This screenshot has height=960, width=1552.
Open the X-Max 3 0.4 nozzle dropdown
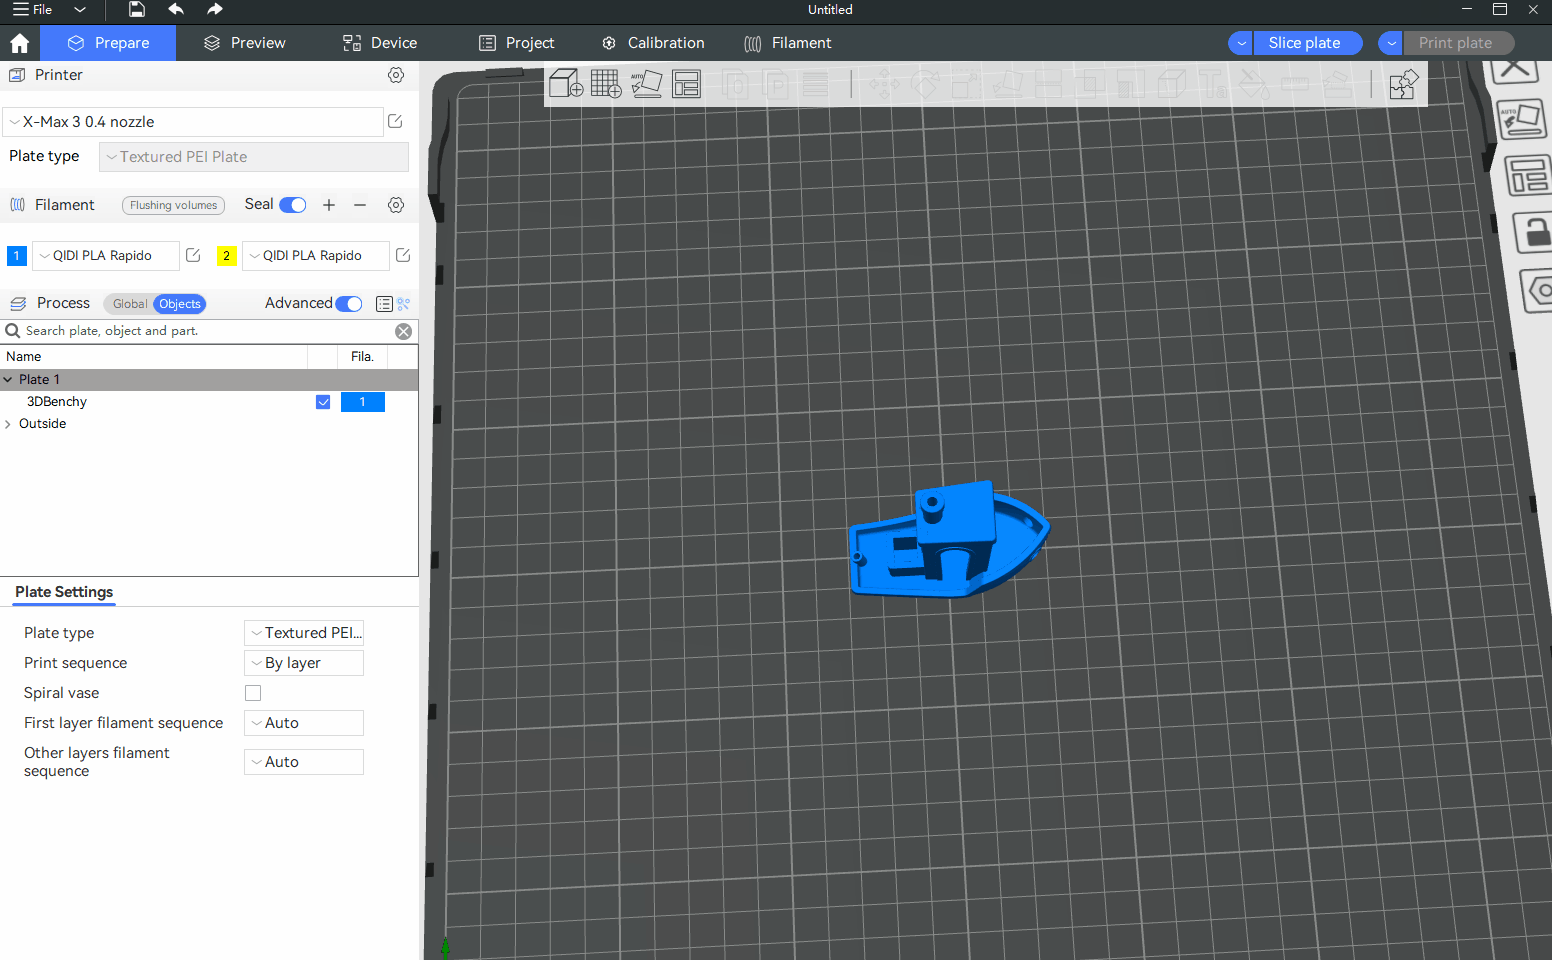(193, 122)
